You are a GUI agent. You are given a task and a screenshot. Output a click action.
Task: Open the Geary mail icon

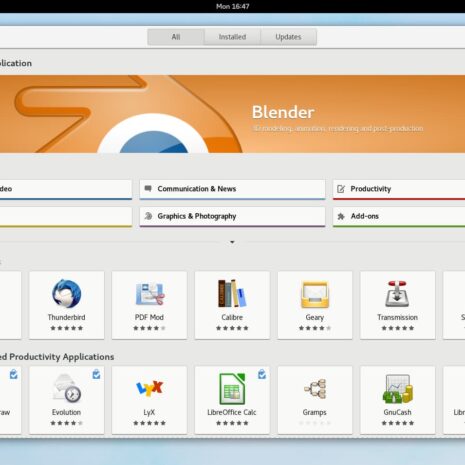click(x=315, y=294)
